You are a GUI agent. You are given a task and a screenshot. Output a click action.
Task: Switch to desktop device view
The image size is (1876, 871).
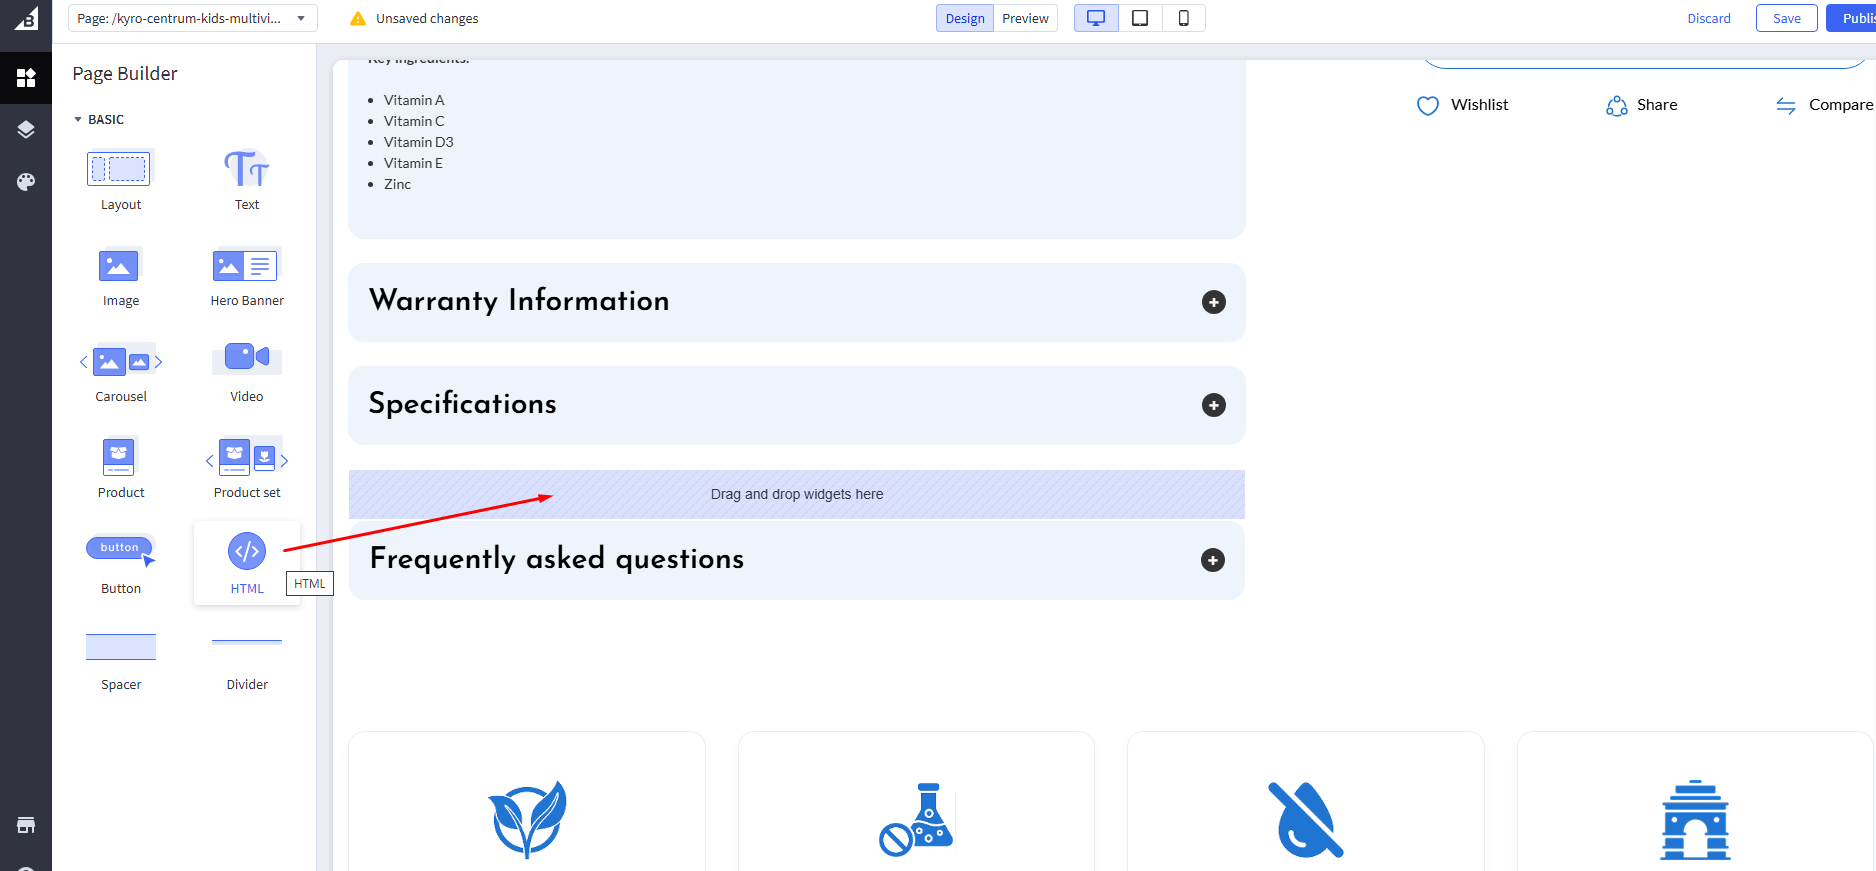[1096, 18]
